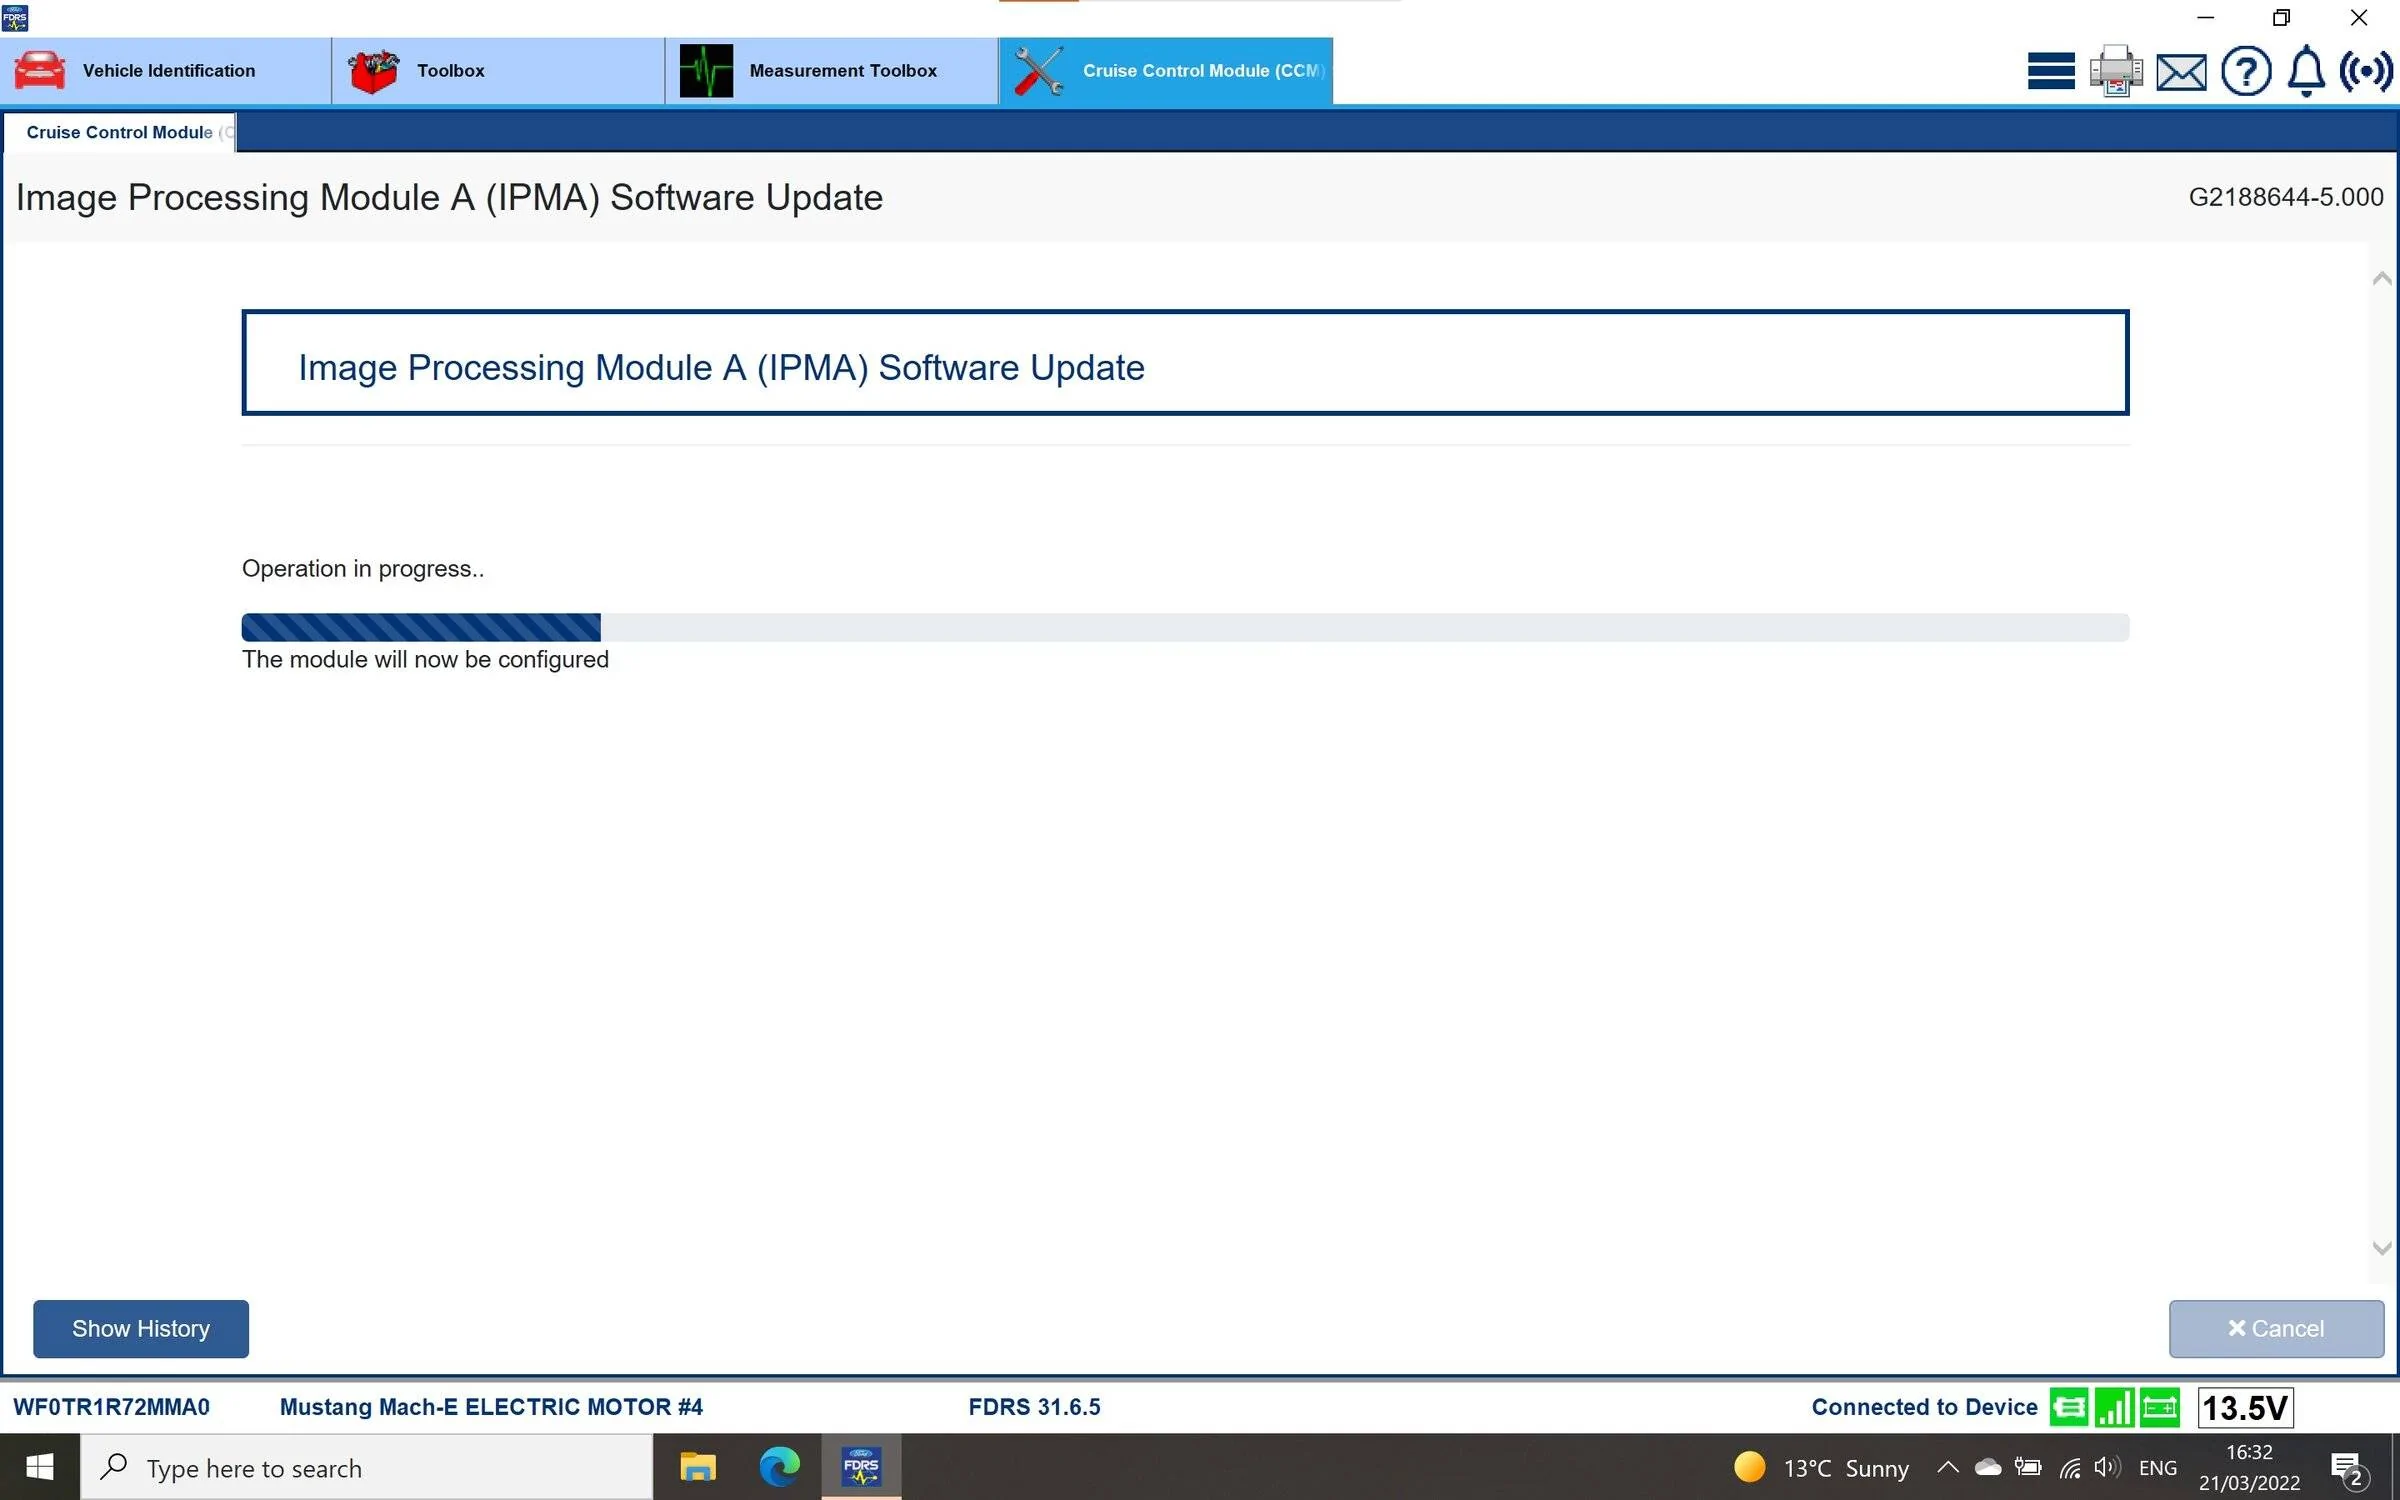Image resolution: width=2400 pixels, height=1500 pixels.
Task: Click the wireless broadcast signal icon
Action: 2366,71
